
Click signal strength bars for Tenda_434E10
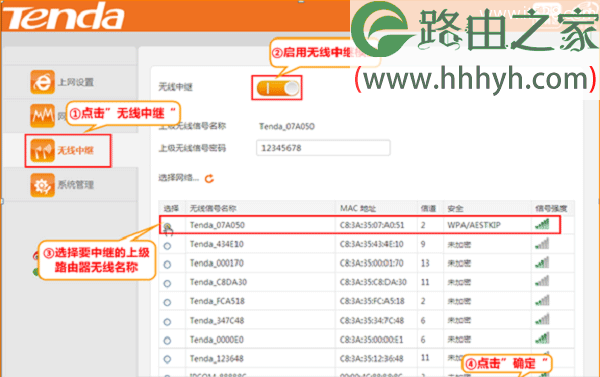tap(542, 243)
